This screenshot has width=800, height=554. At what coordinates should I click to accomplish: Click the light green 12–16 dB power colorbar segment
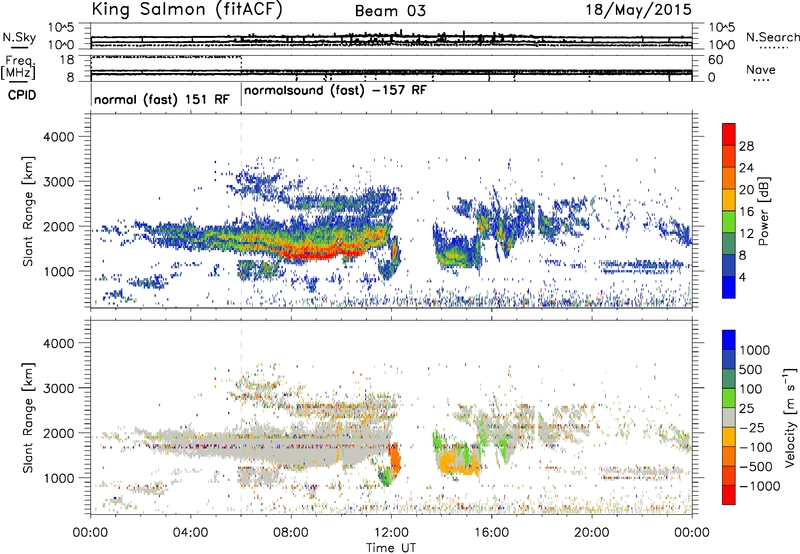click(729, 222)
